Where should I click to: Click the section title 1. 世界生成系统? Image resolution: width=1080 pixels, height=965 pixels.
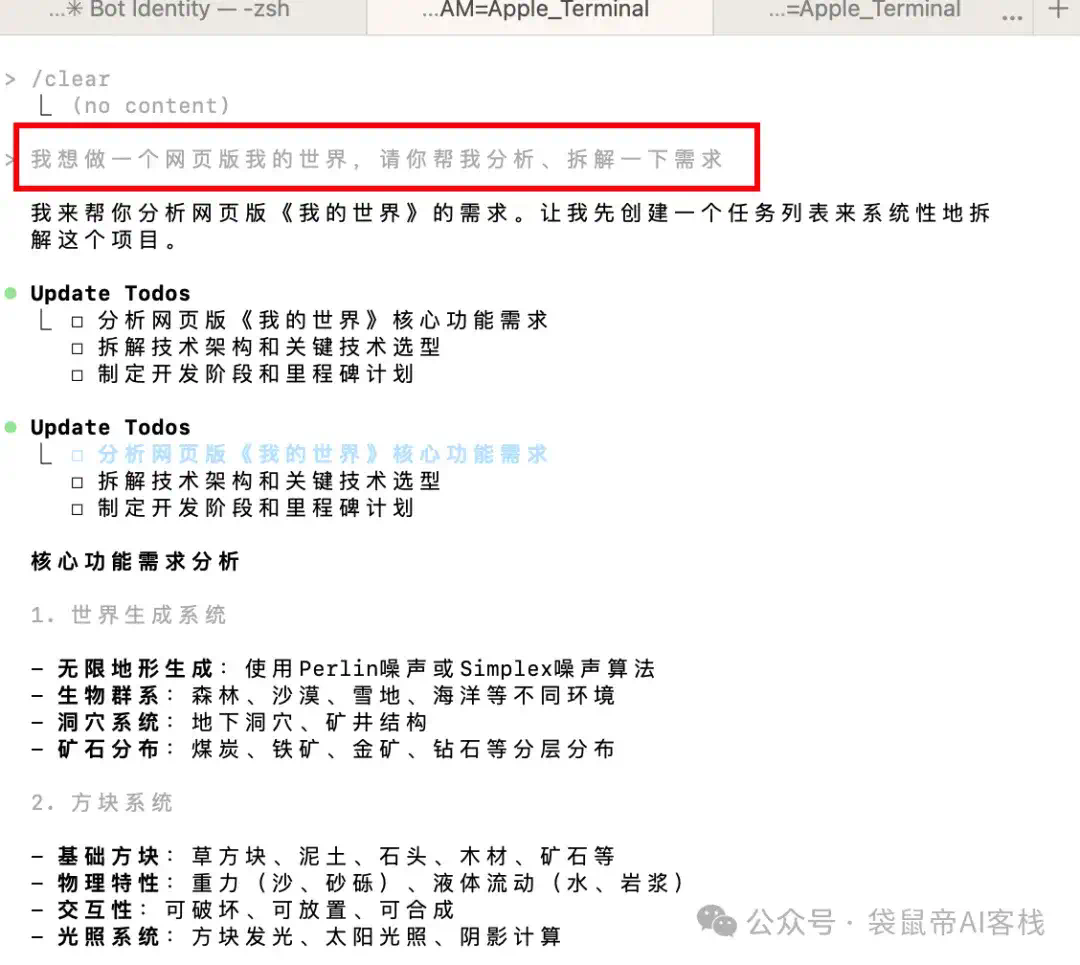coord(128,614)
